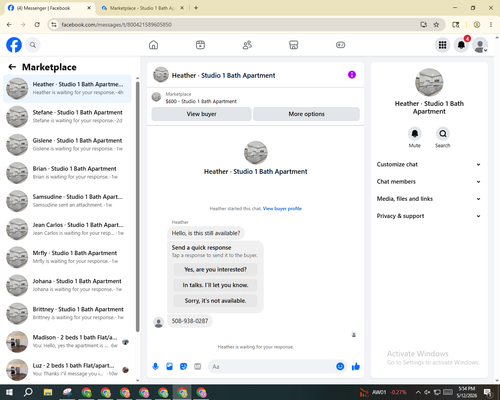Expand Customize chat section
The image size is (500, 400).
429,164
